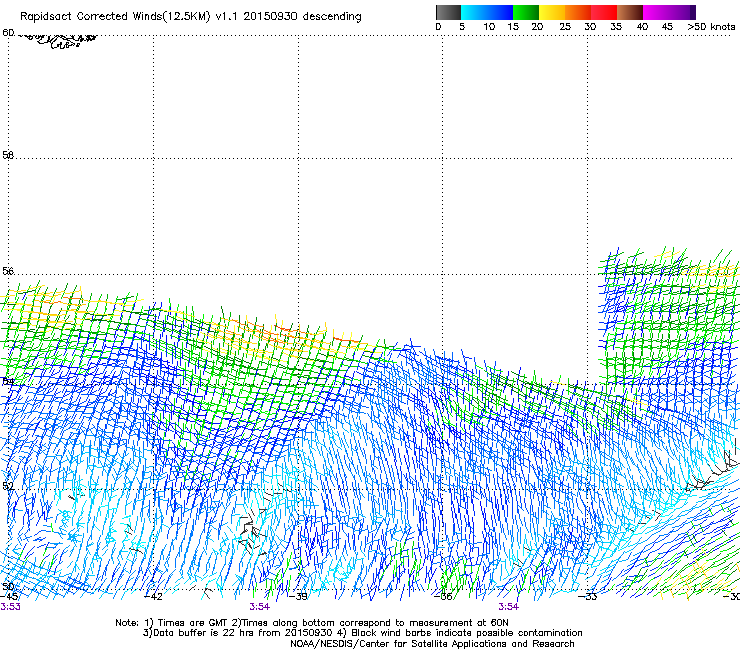Click the 'Times are GMT' note line
This screenshot has width=740, height=650.
pos(312,623)
